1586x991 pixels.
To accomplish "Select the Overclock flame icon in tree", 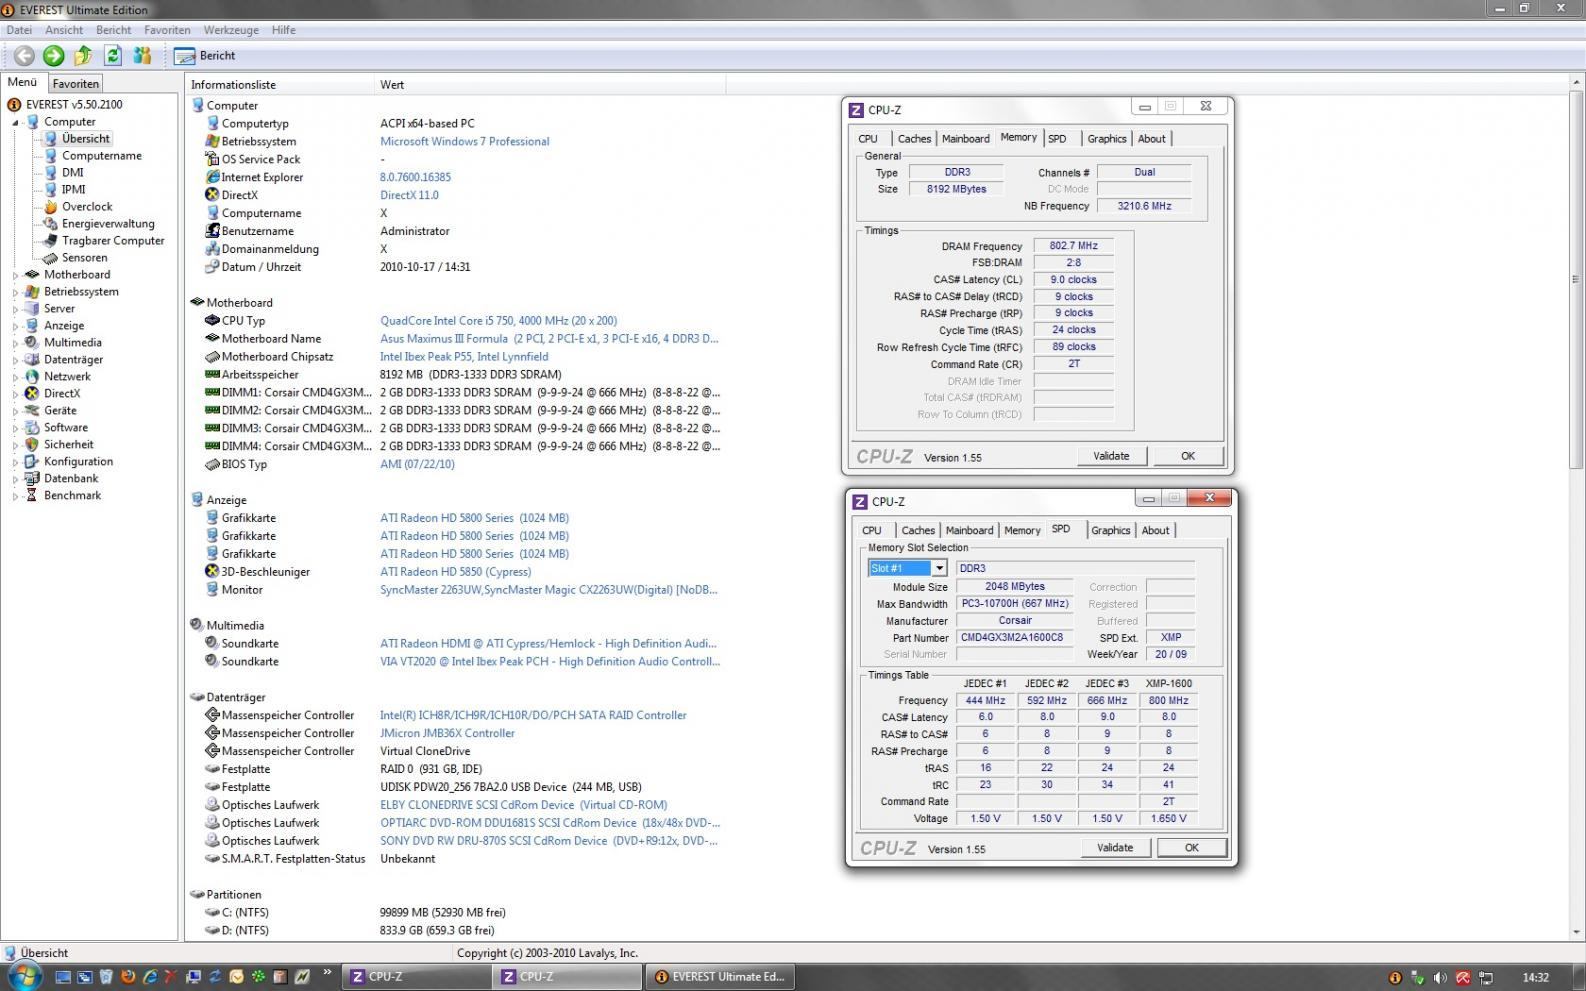I will point(50,207).
